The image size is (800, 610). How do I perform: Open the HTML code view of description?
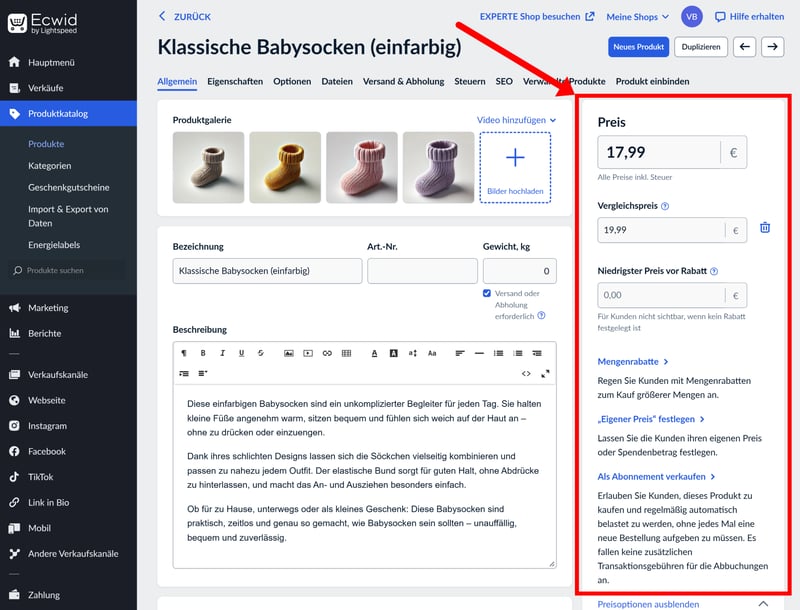526,373
